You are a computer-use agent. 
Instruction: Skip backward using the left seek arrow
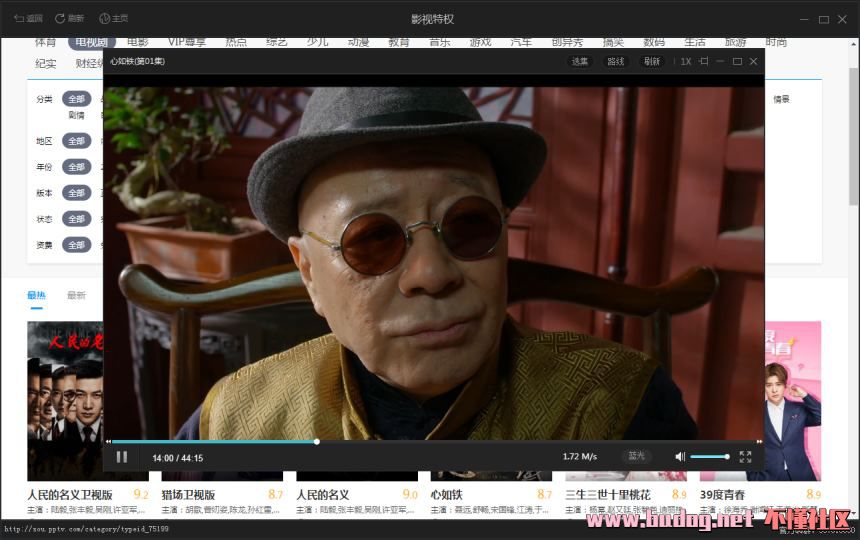coord(108,441)
